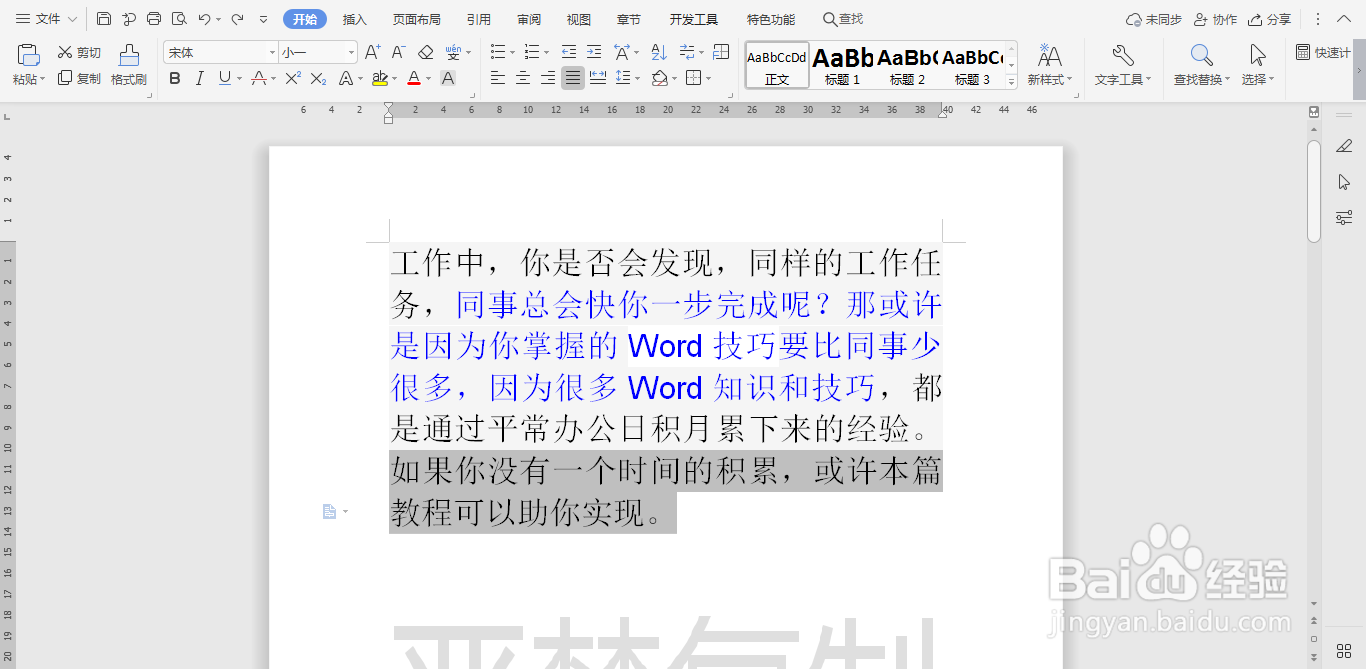The width and height of the screenshot is (1366, 669).
Task: Apply the 标题 1 heading style
Action: [842, 65]
